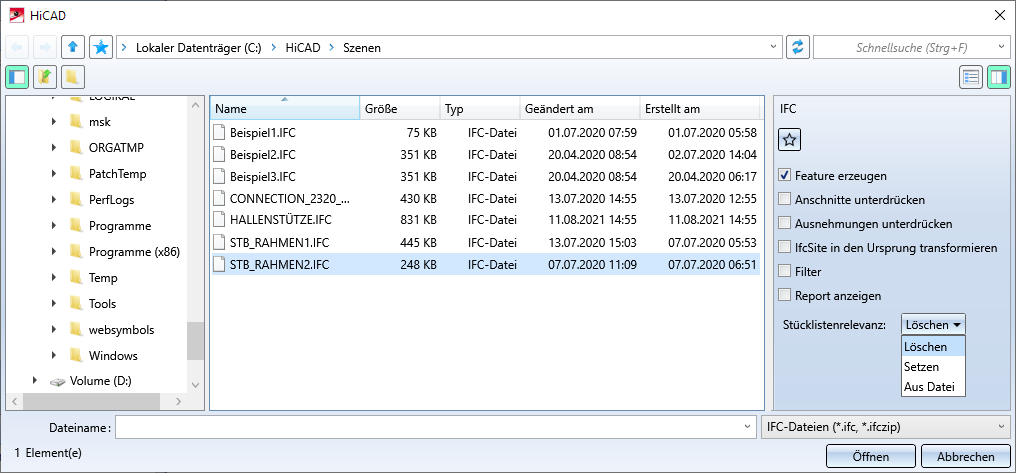1016x473 pixels.
Task: Enable the Report anzeigen checkbox
Action: tap(785, 295)
